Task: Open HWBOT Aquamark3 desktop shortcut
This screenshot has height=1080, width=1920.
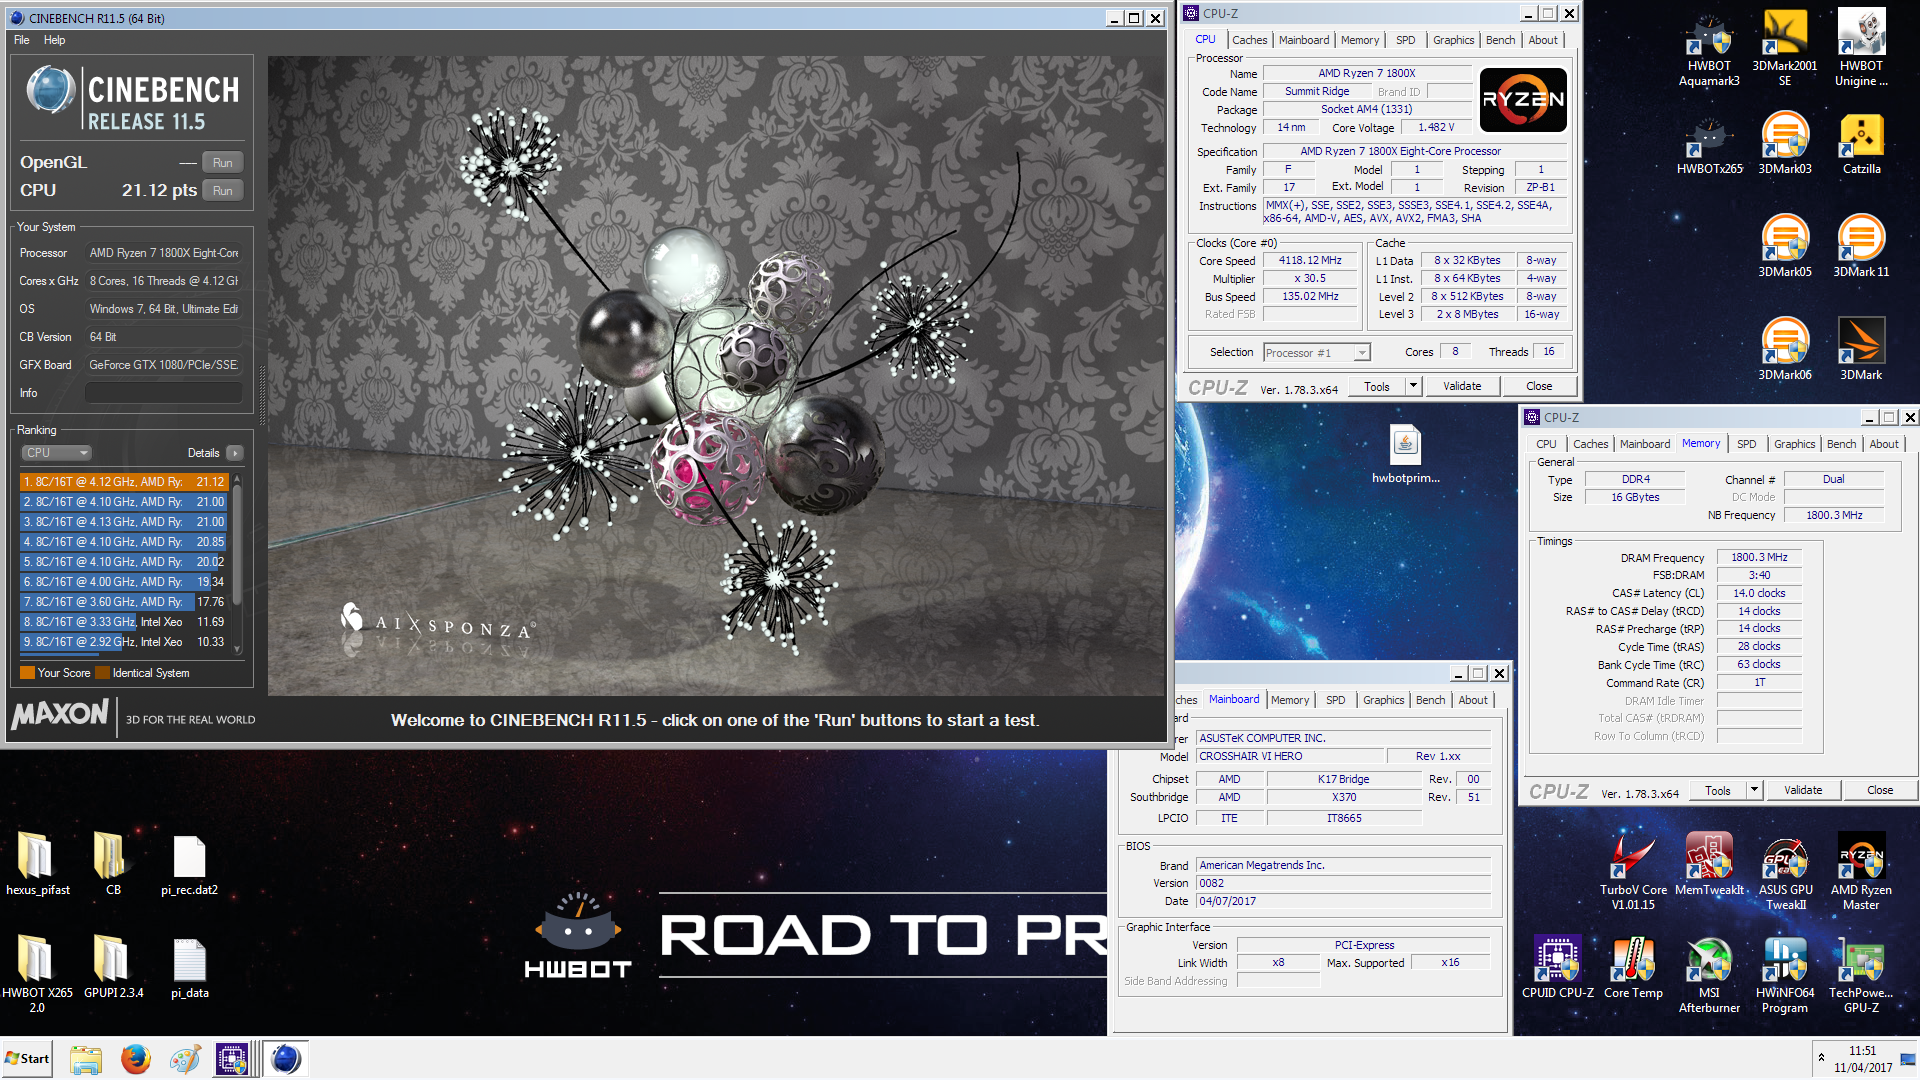Action: (1709, 48)
